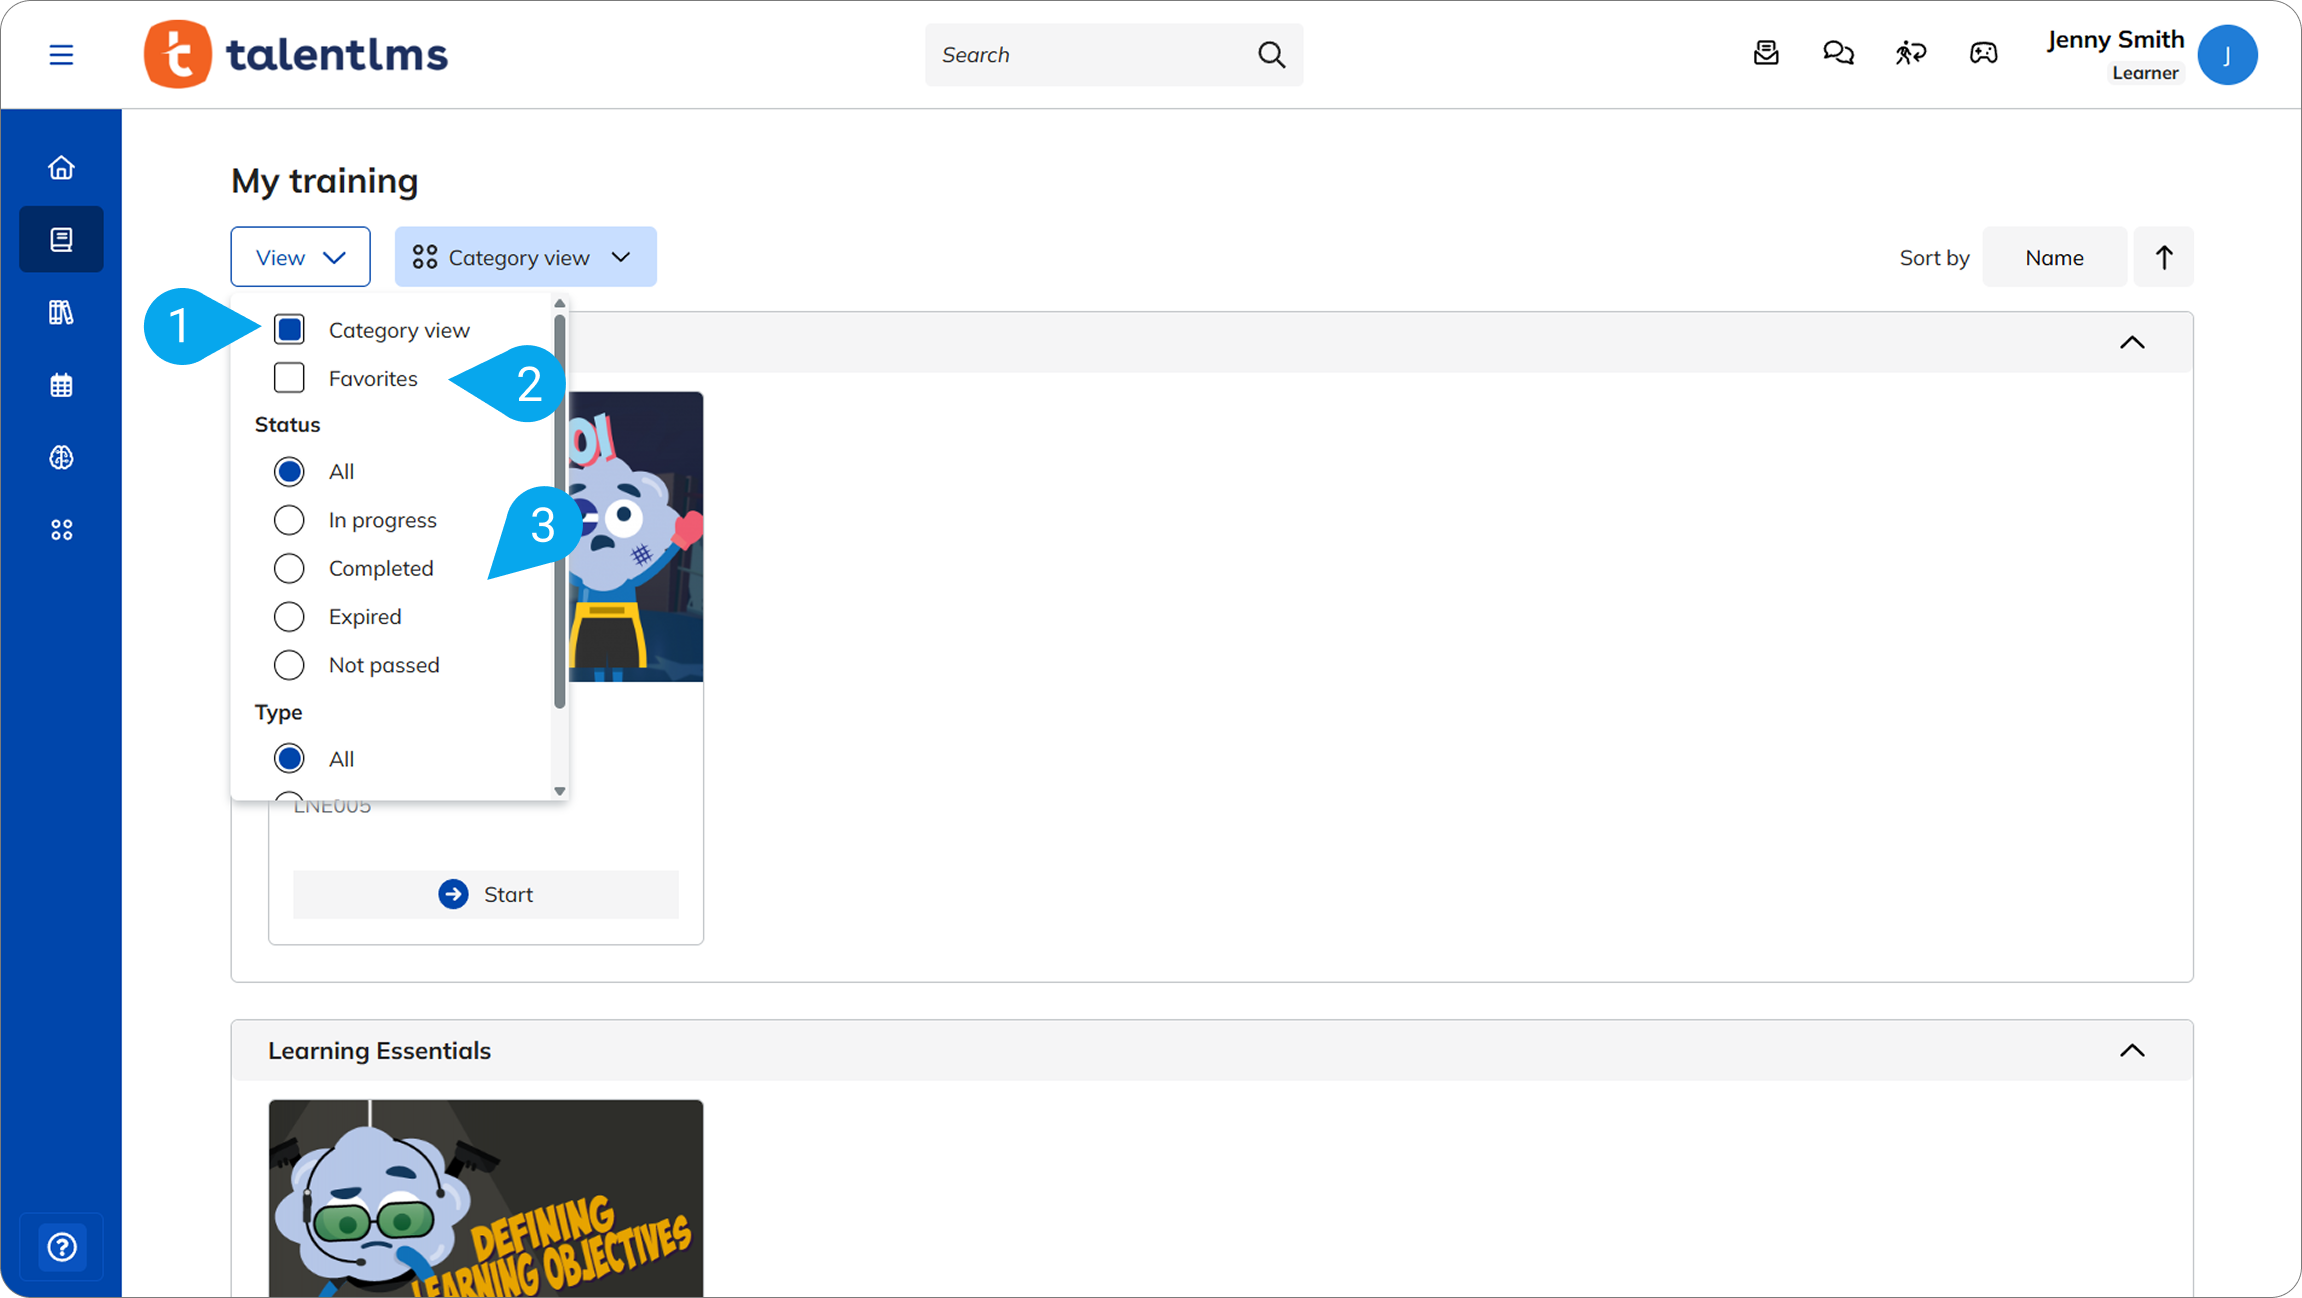Click inside the Search field
The image size is (2302, 1298).
(1090, 54)
